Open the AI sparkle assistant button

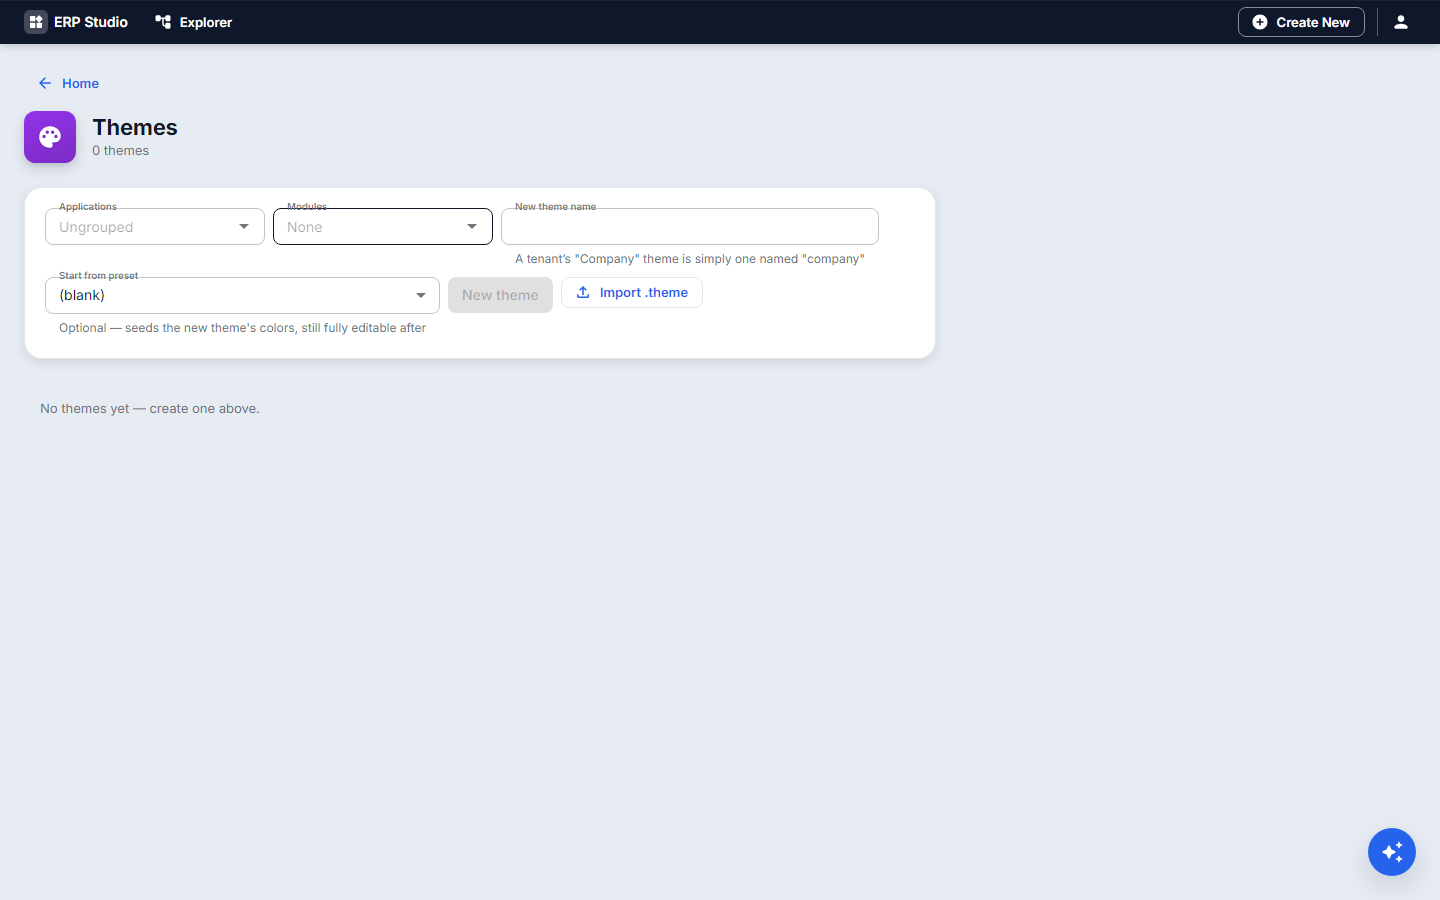1392,852
